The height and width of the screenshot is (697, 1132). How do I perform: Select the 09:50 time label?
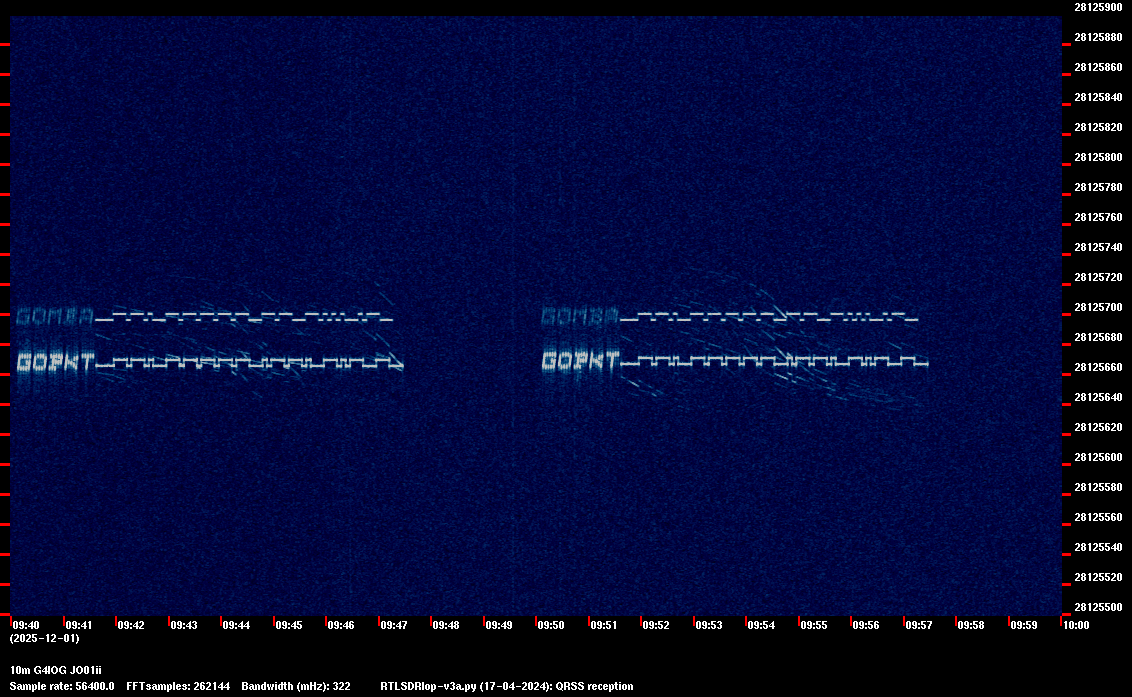[x=551, y=625]
